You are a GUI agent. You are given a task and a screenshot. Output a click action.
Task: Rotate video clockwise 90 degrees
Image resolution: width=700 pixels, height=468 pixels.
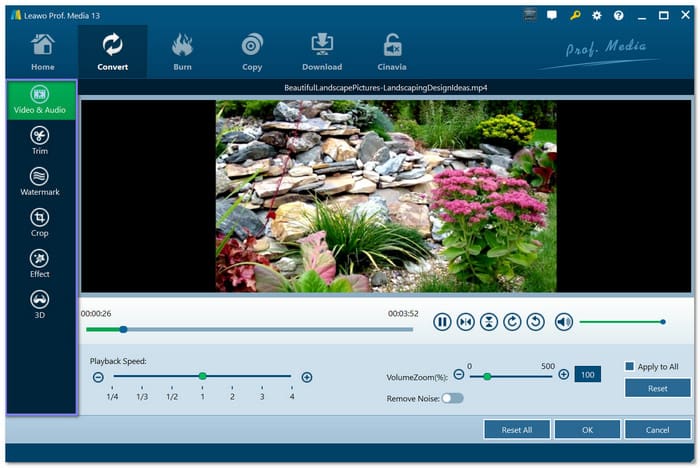pyautogui.click(x=512, y=322)
